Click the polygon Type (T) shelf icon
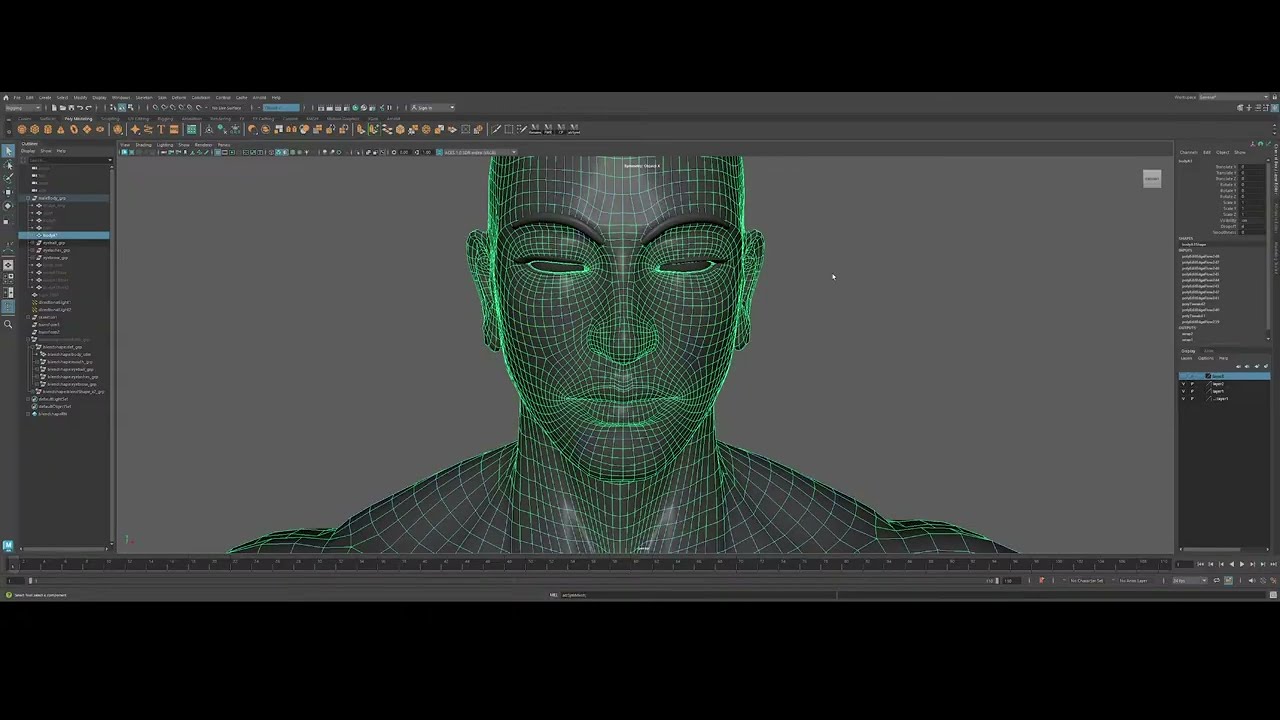This screenshot has height=720, width=1280. (161, 129)
